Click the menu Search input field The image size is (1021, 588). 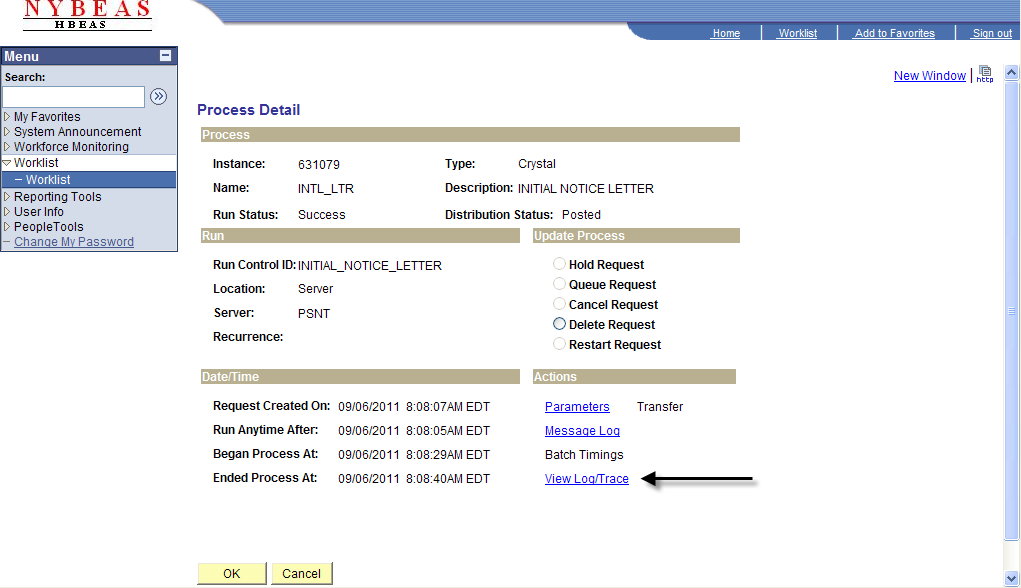click(74, 97)
